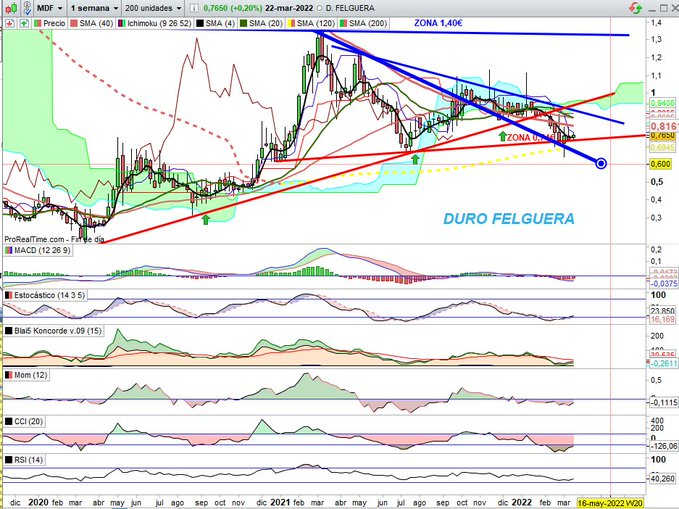Click the MACD indicator color icon
679x509 pixels.
pyautogui.click(x=9, y=250)
